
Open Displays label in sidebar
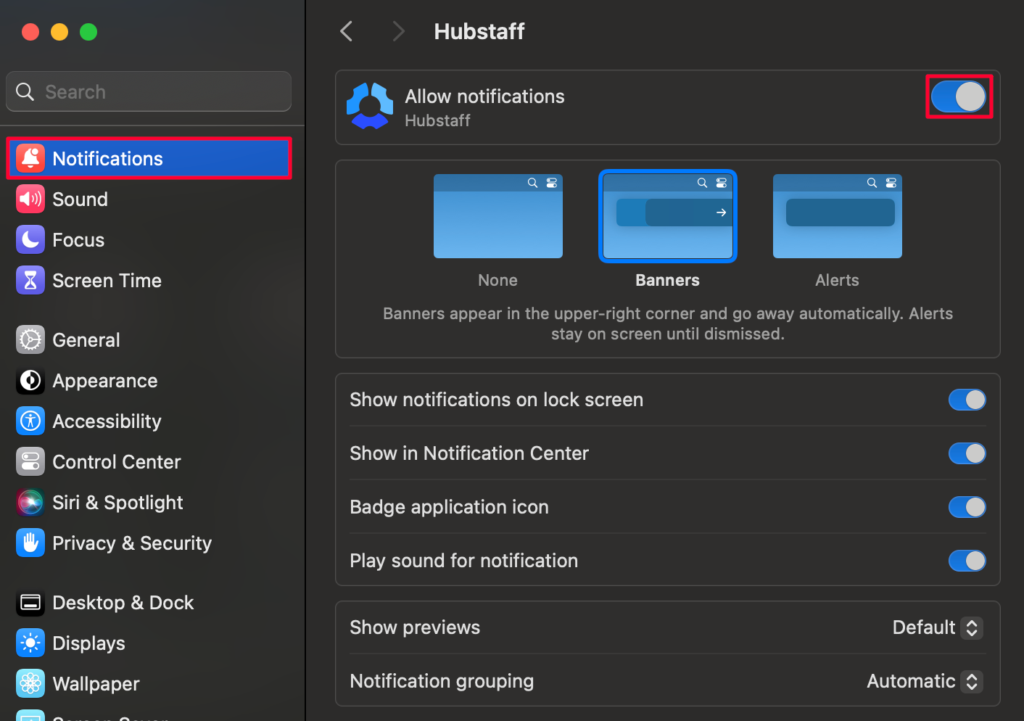click(89, 643)
